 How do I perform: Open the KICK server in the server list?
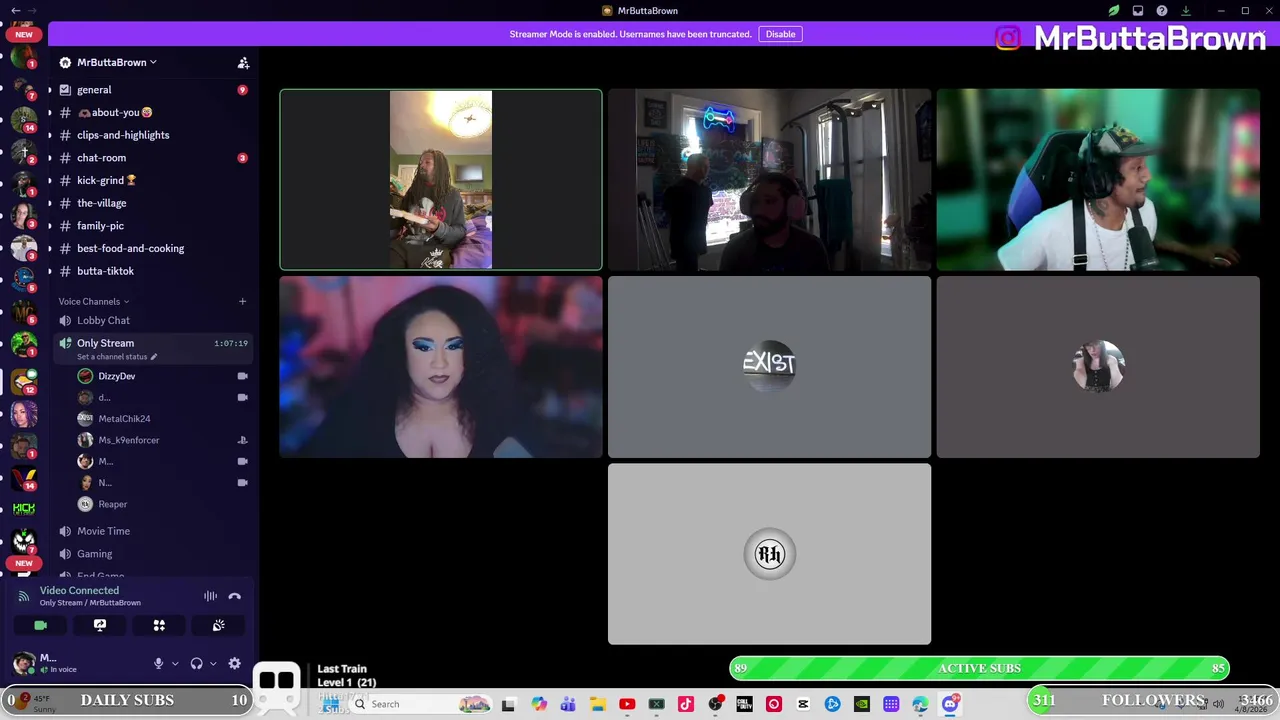click(x=24, y=509)
